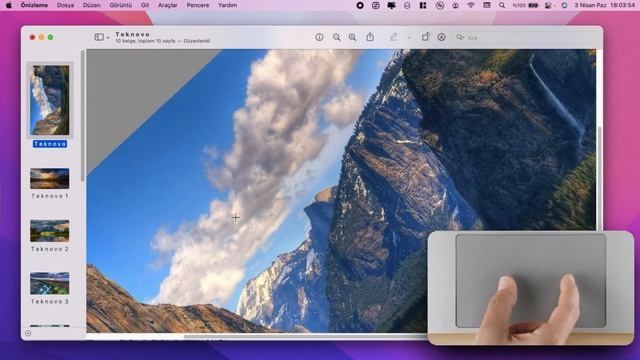Click the window tiling menu bar icon
640x360 pixels.
click(x=423, y=5)
